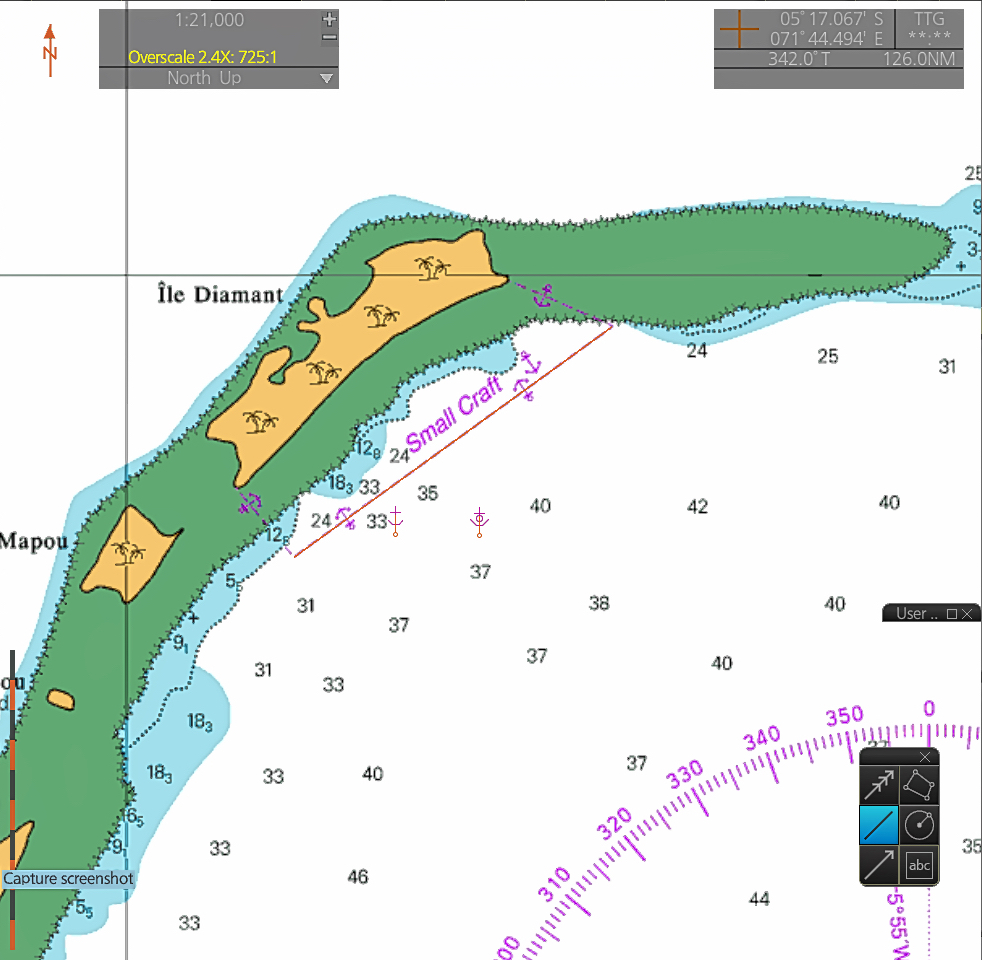Click the 1:21,000 chart scale value
Image resolution: width=982 pixels, height=960 pixels.
pos(209,20)
